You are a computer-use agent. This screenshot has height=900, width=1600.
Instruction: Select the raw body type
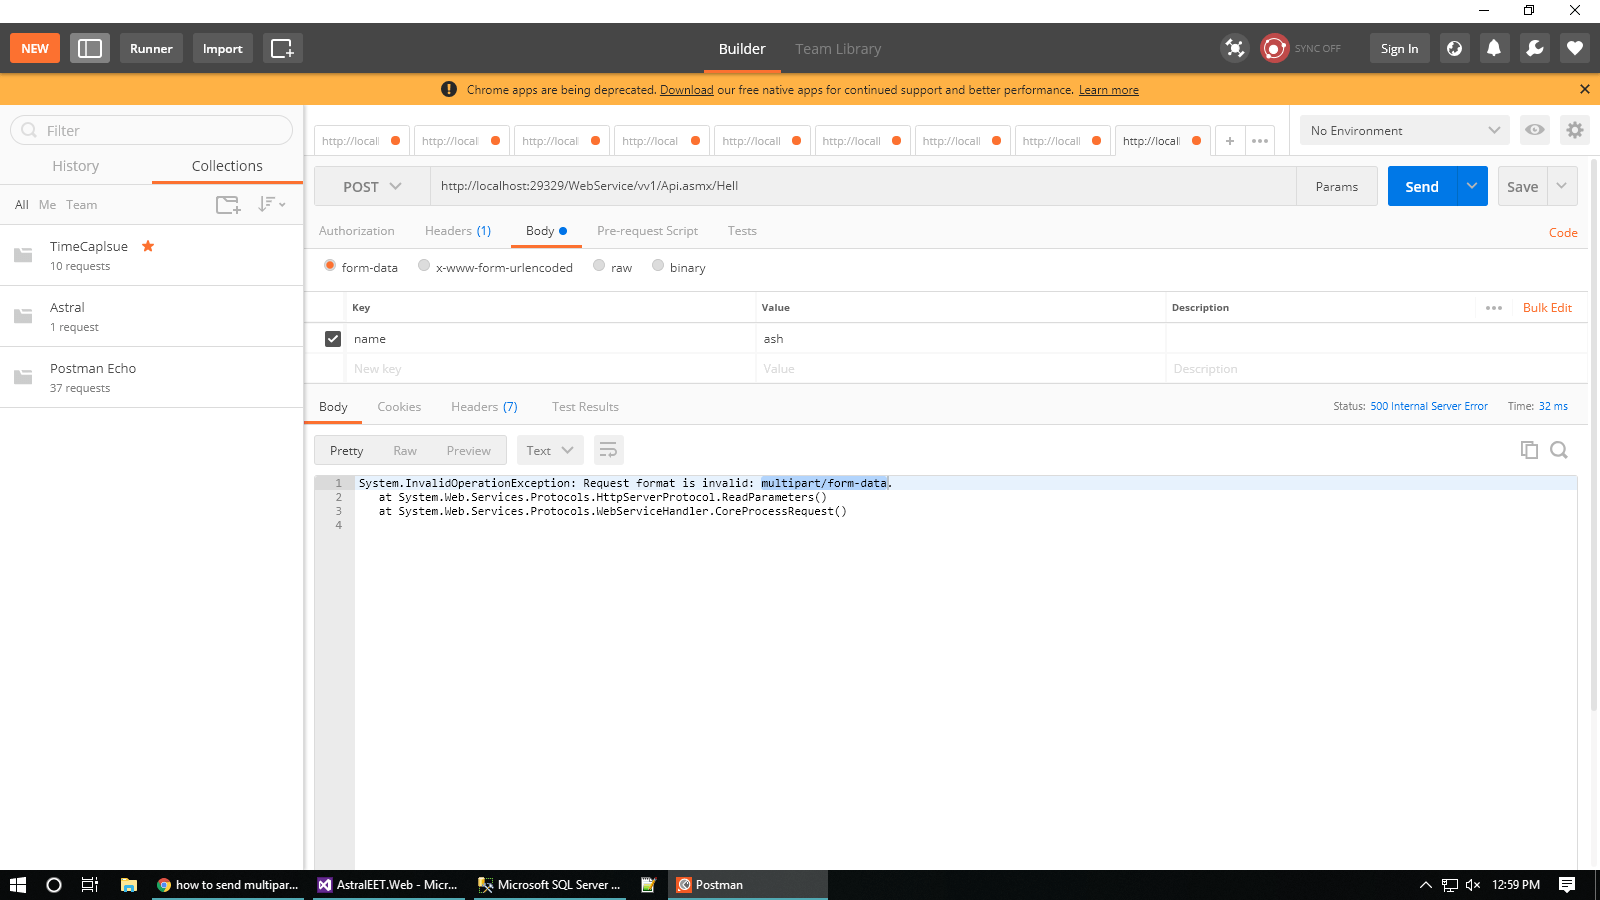point(599,266)
